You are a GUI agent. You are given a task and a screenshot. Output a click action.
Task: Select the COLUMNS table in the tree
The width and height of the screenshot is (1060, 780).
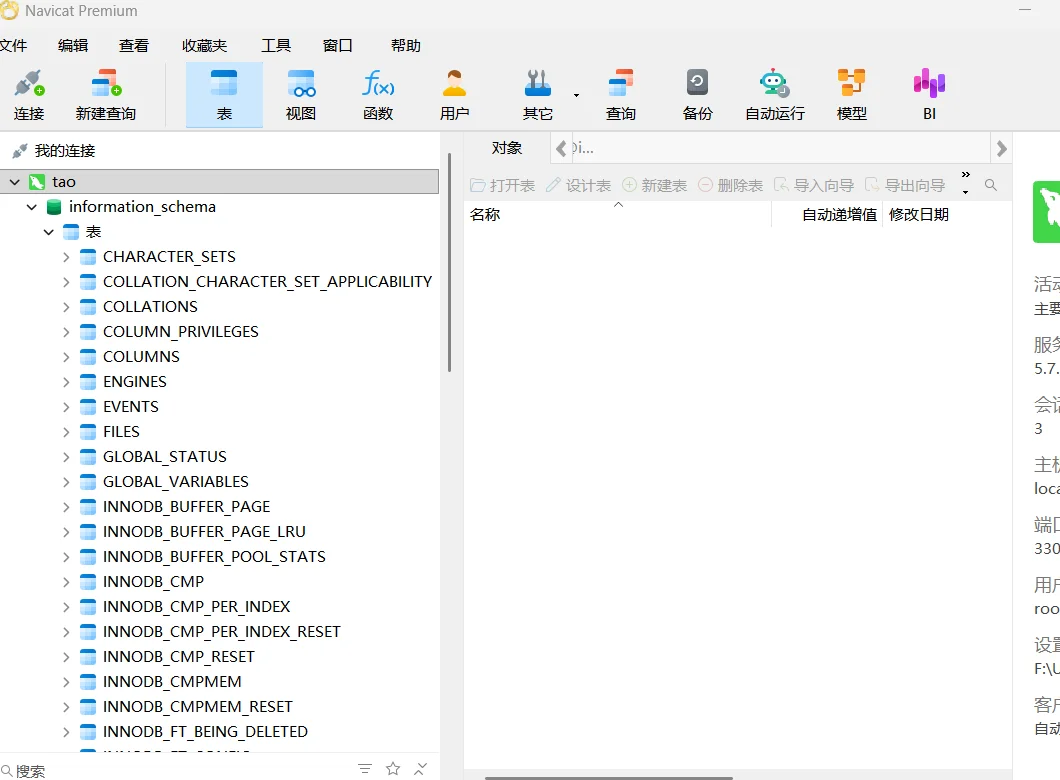click(x=141, y=357)
